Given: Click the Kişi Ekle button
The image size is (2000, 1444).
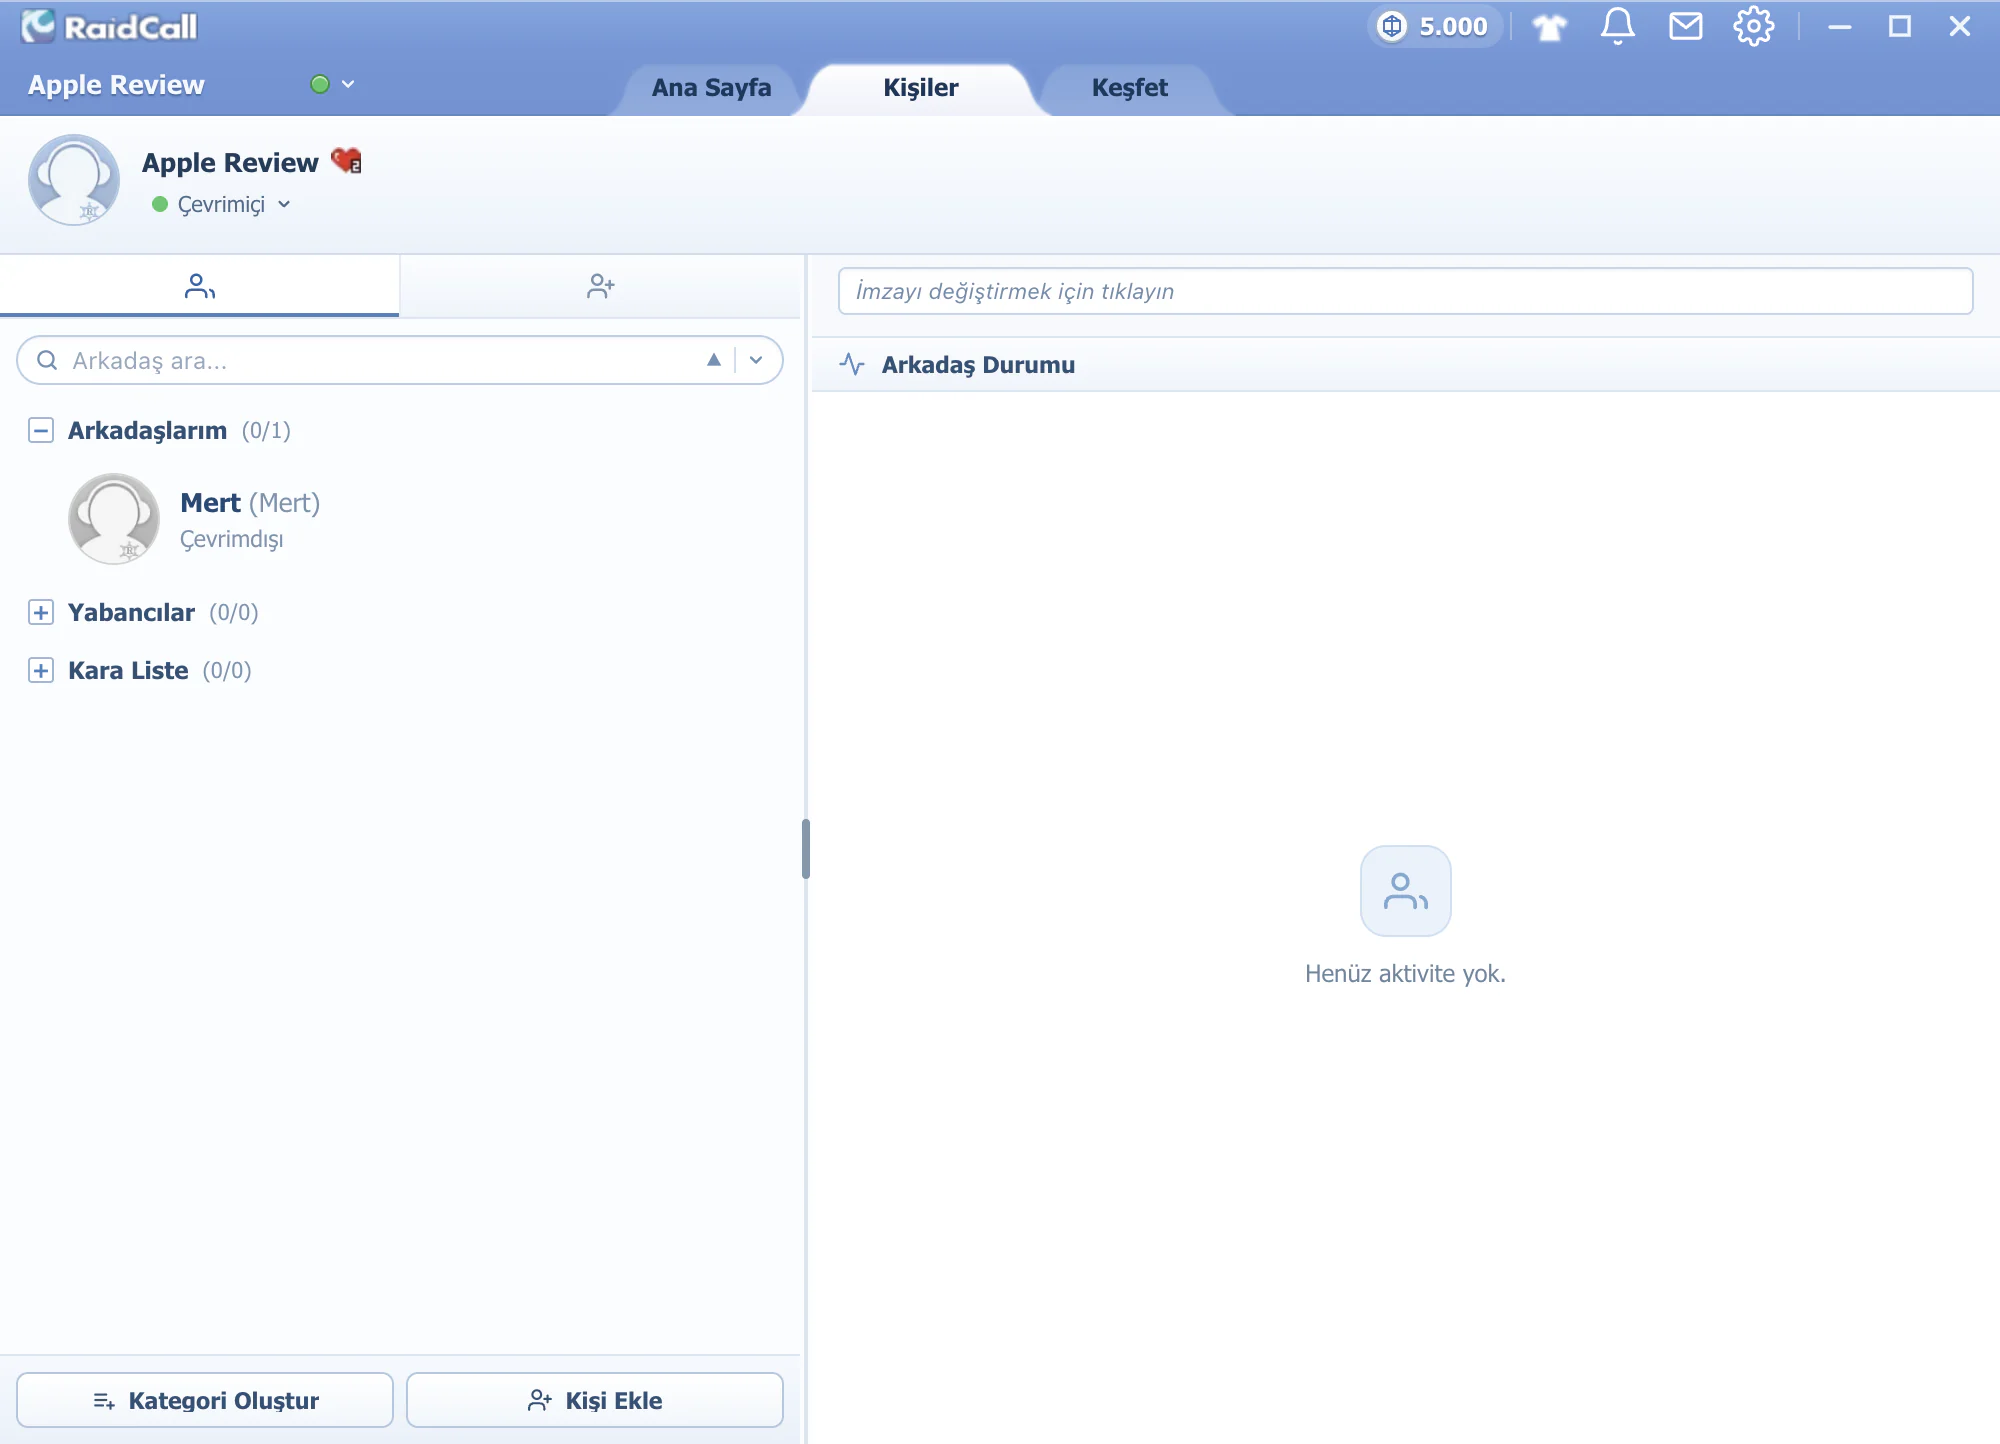Looking at the screenshot, I should [x=595, y=1400].
